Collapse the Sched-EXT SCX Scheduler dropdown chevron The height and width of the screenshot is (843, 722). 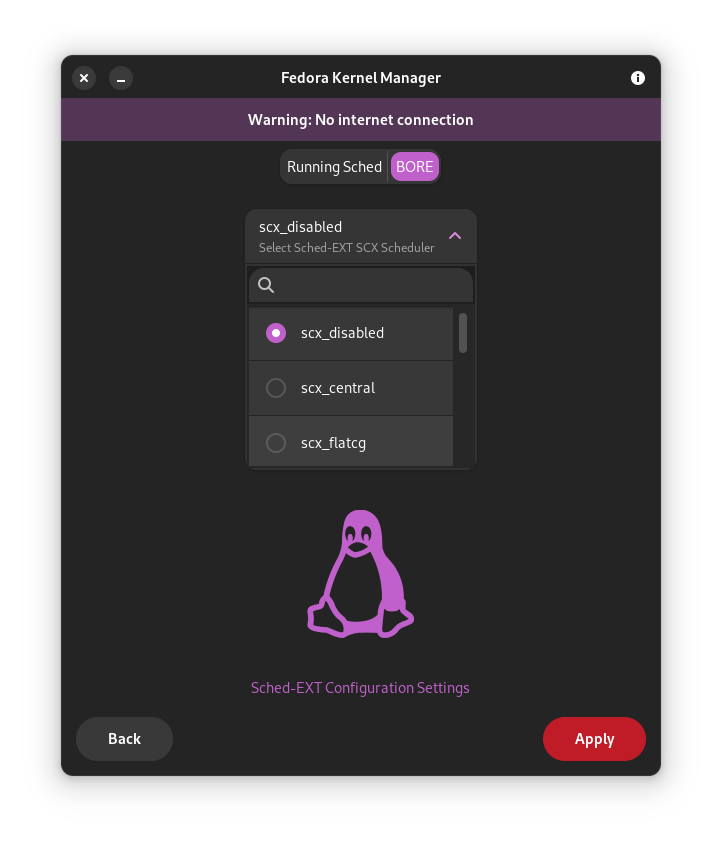455,236
